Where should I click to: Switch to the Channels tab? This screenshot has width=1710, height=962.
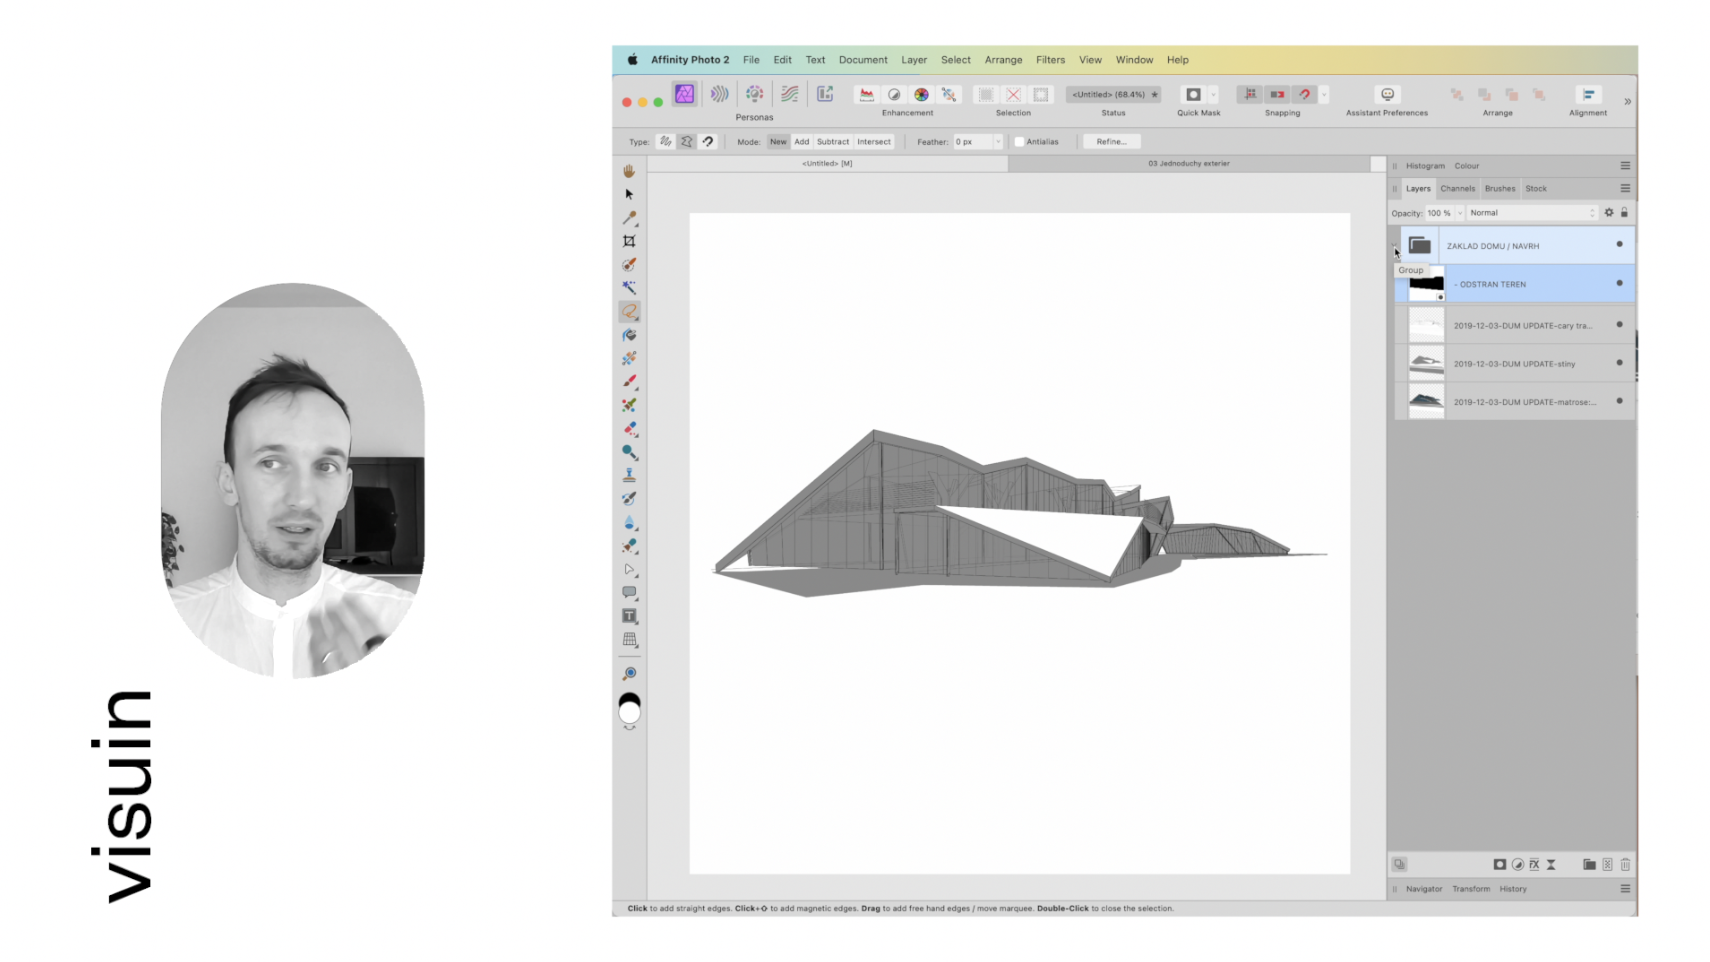(1457, 188)
